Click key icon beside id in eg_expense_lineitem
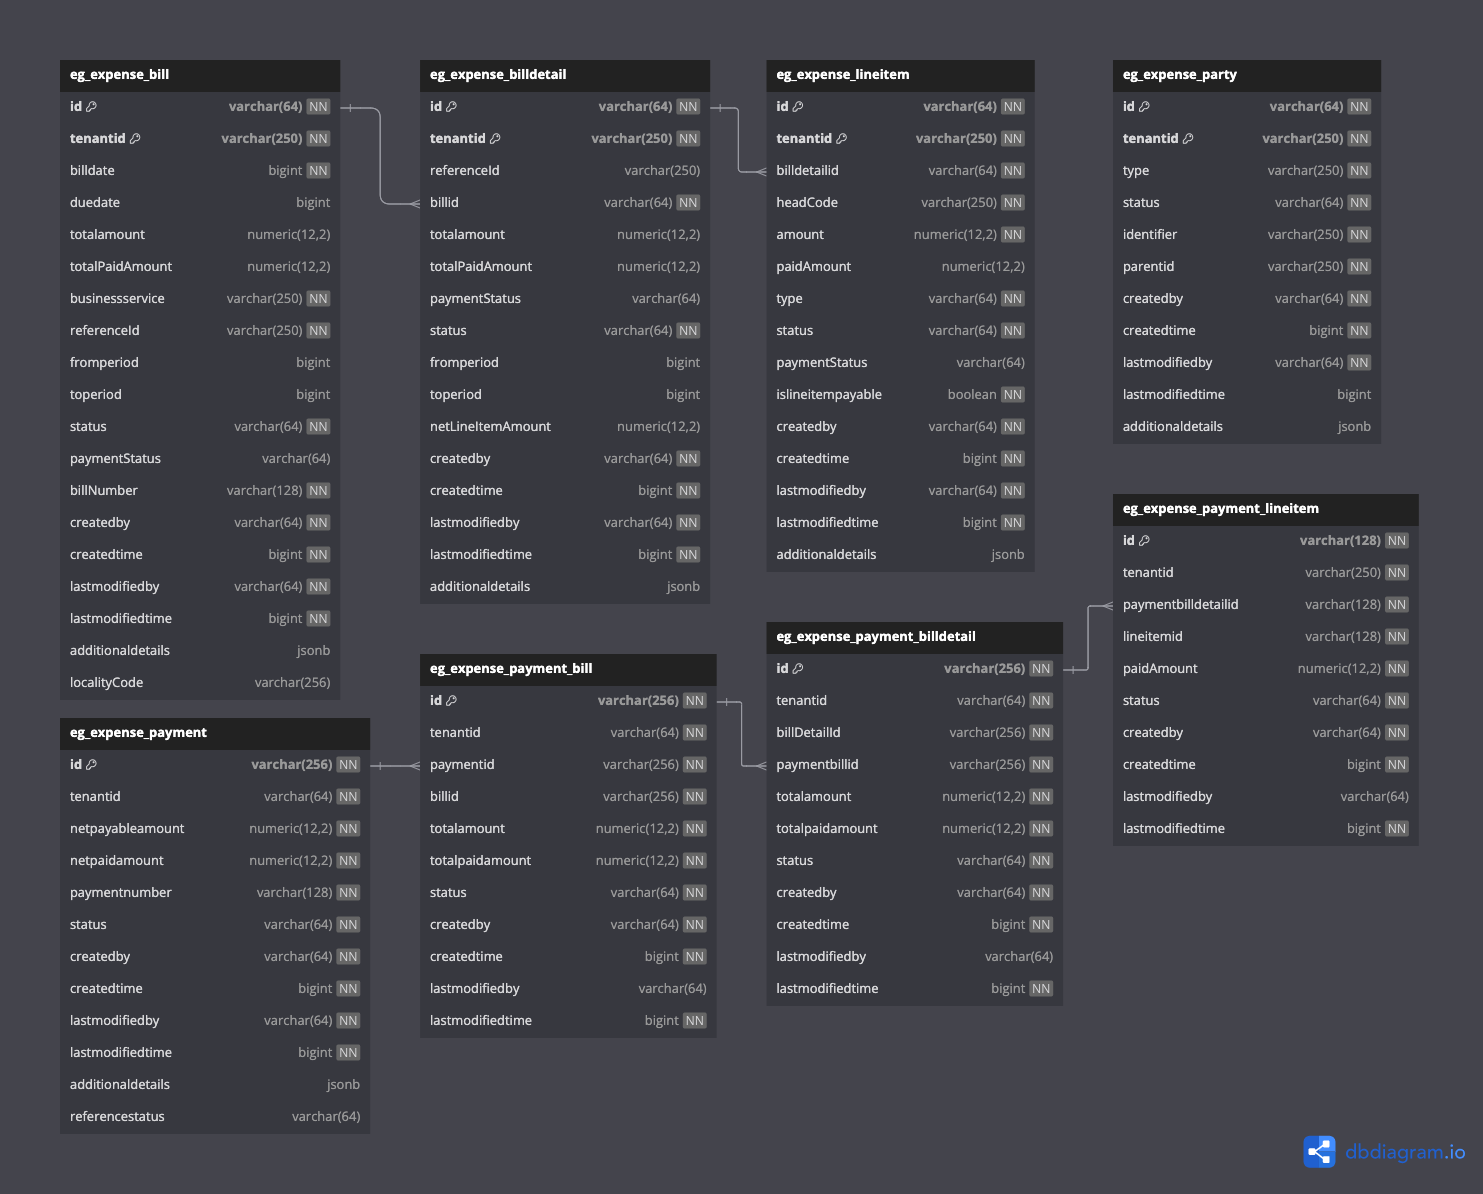Viewport: 1483px width, 1194px height. coord(798,106)
